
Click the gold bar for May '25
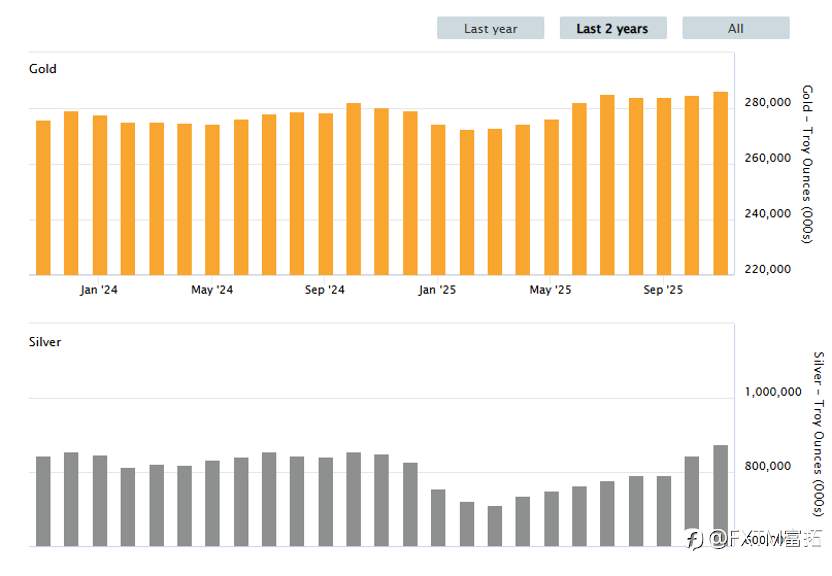[551, 197]
